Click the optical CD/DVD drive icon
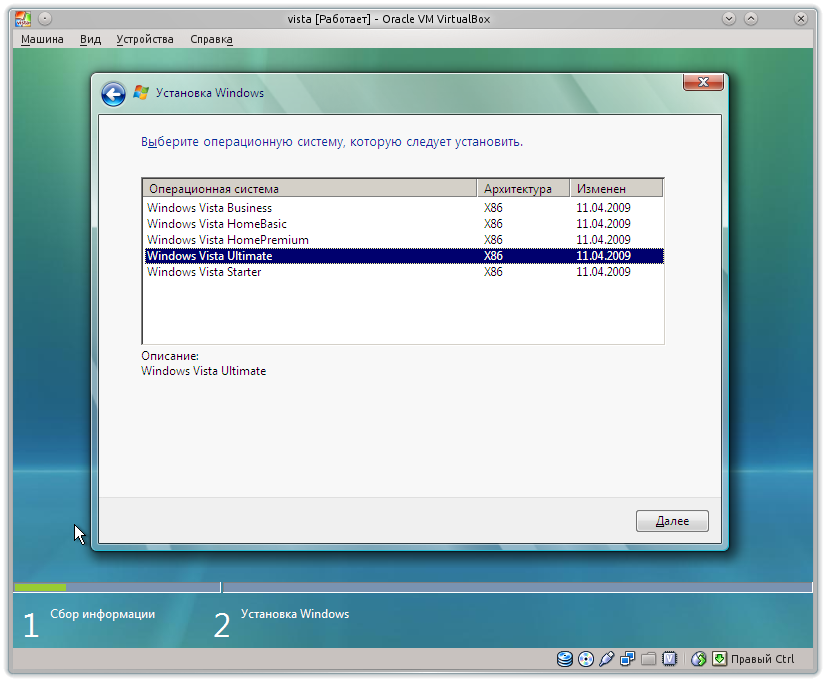Image resolution: width=826 pixels, height=682 pixels. pos(586,659)
